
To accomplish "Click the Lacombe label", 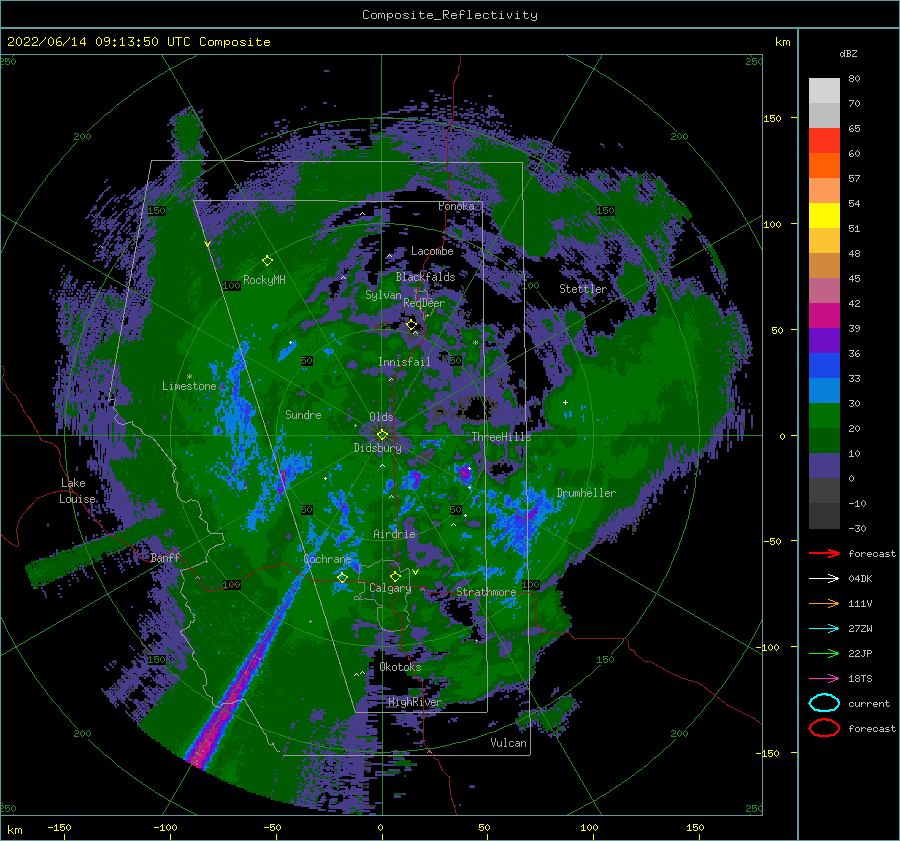I will pyautogui.click(x=432, y=251).
